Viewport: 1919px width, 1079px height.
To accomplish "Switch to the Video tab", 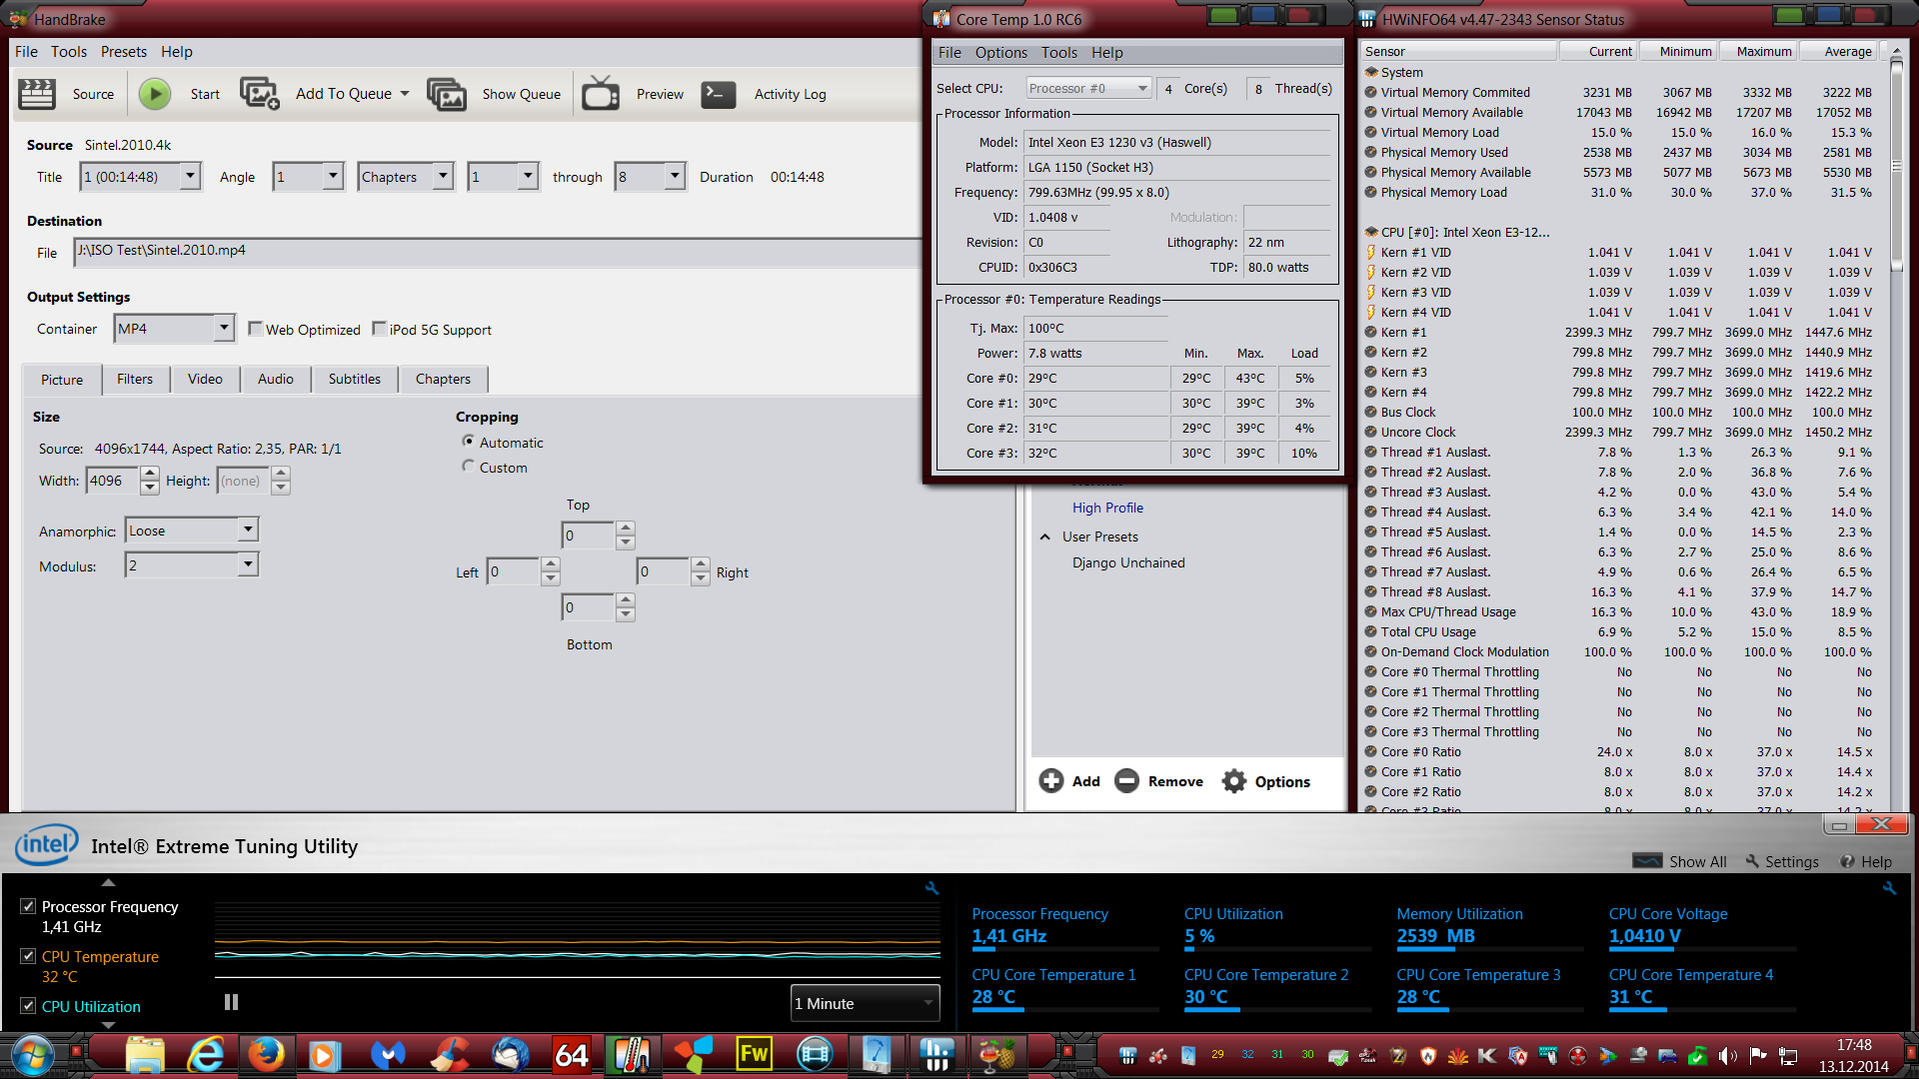I will tap(205, 379).
